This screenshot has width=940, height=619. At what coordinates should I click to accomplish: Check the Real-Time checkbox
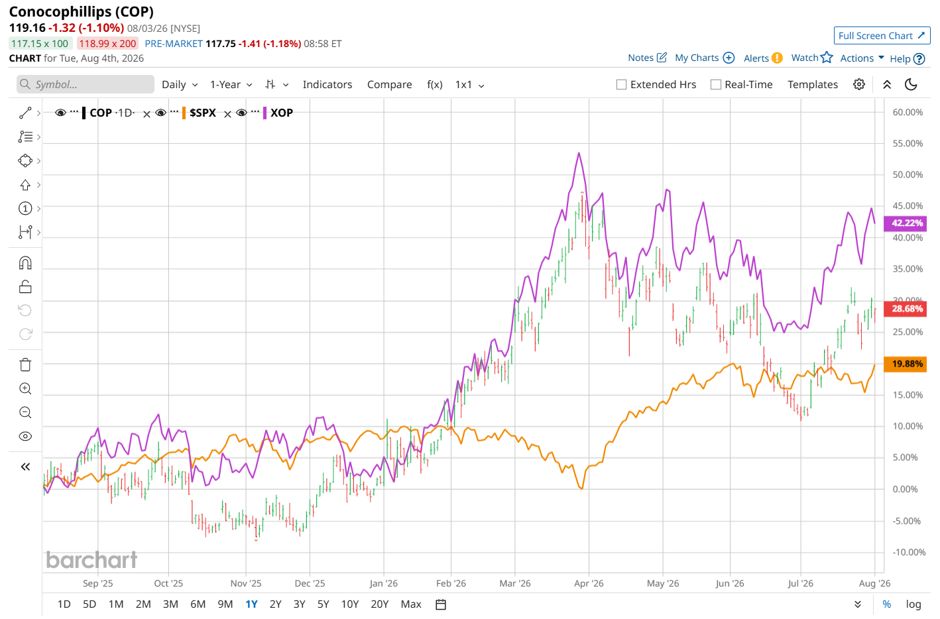715,84
